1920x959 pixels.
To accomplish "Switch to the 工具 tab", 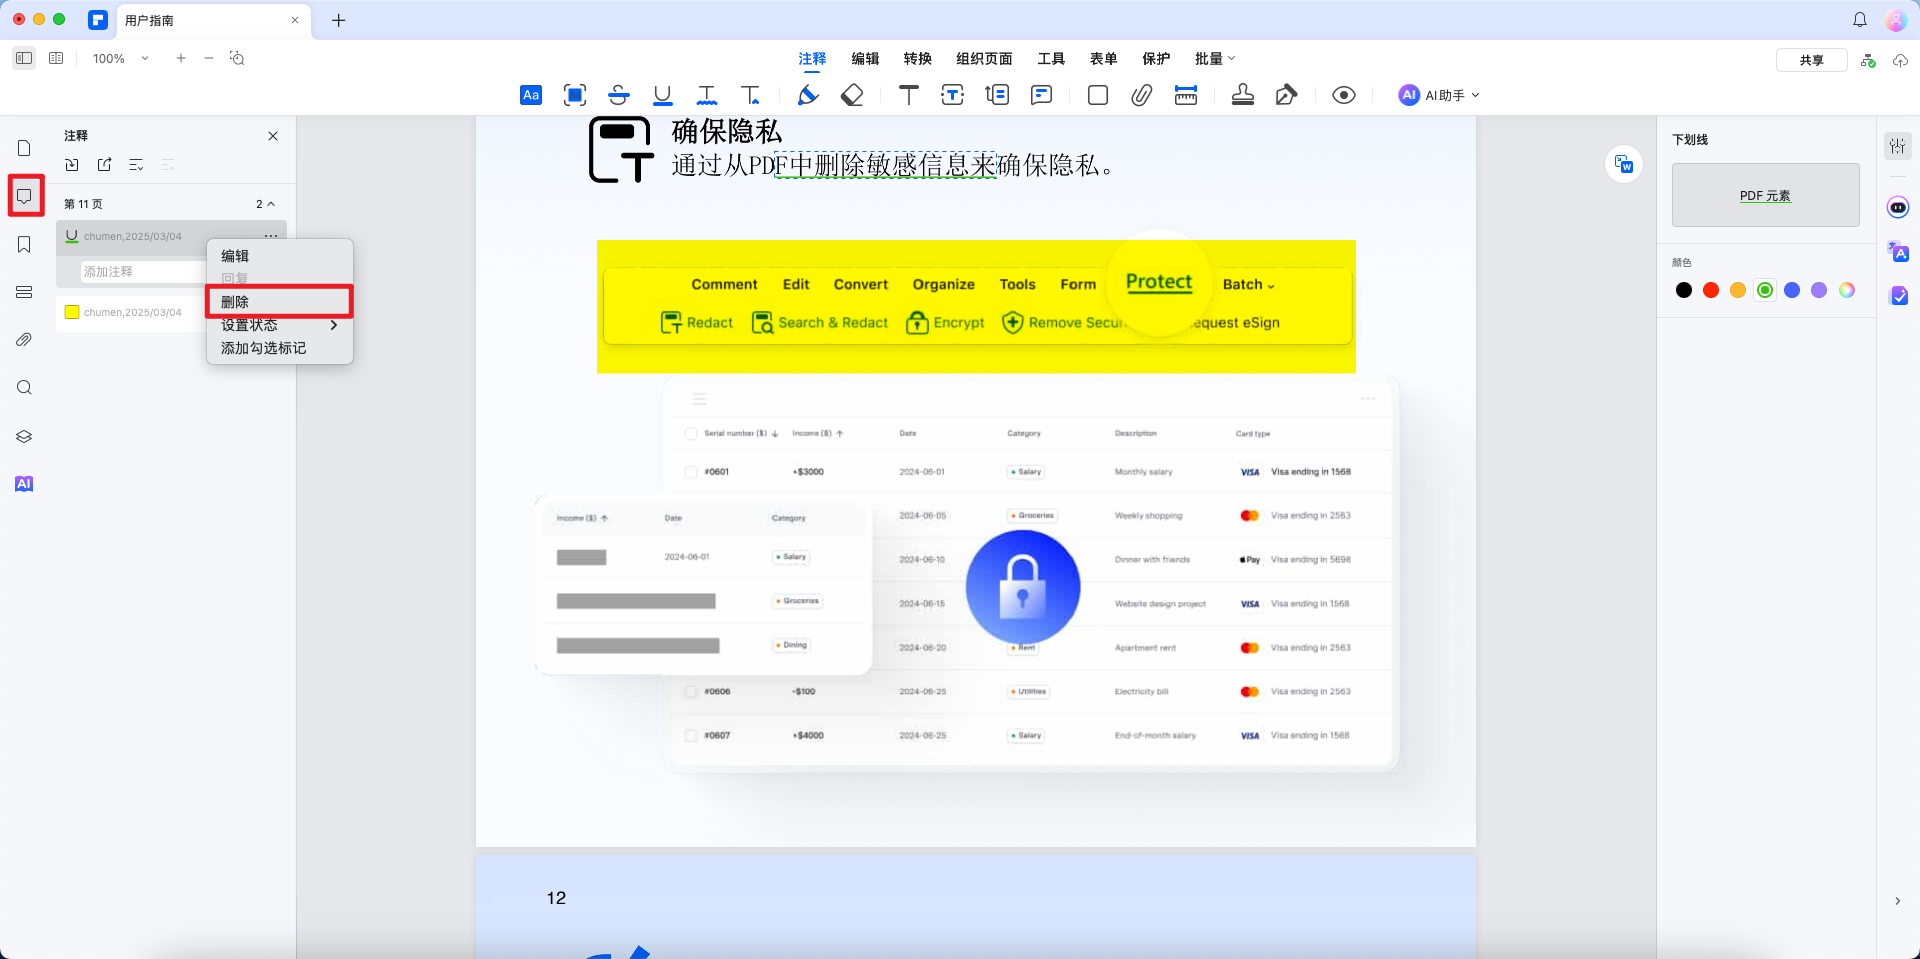I will [x=1051, y=59].
